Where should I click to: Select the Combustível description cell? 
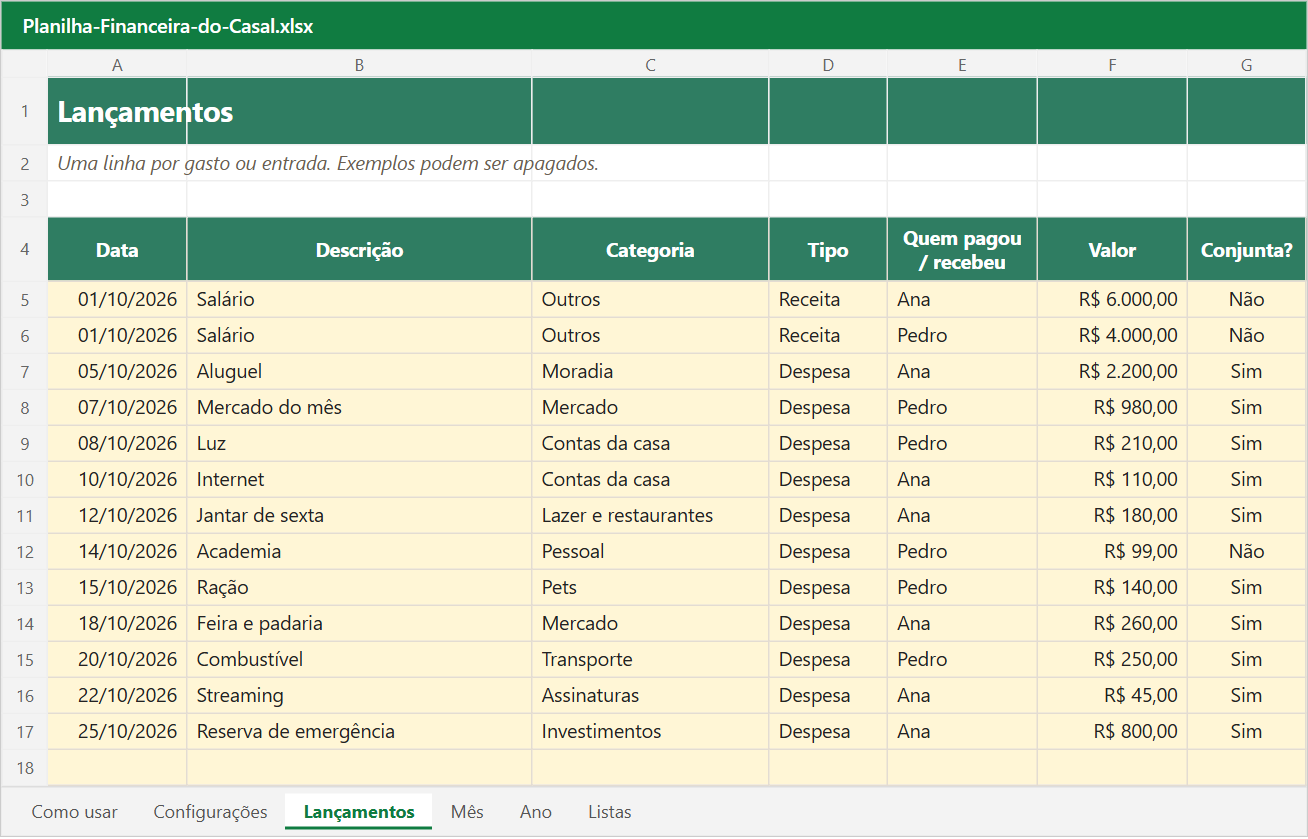359,660
